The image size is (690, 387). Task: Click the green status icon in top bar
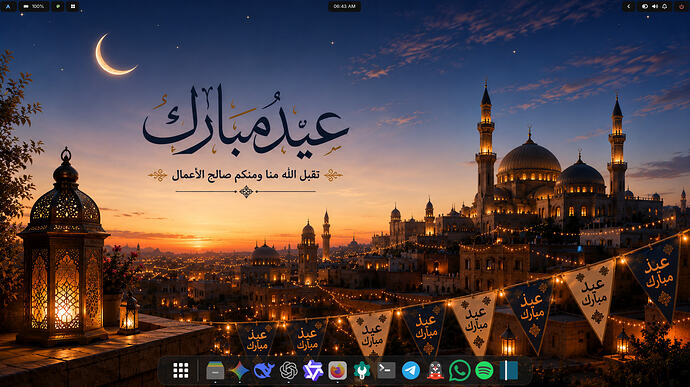pos(58,7)
